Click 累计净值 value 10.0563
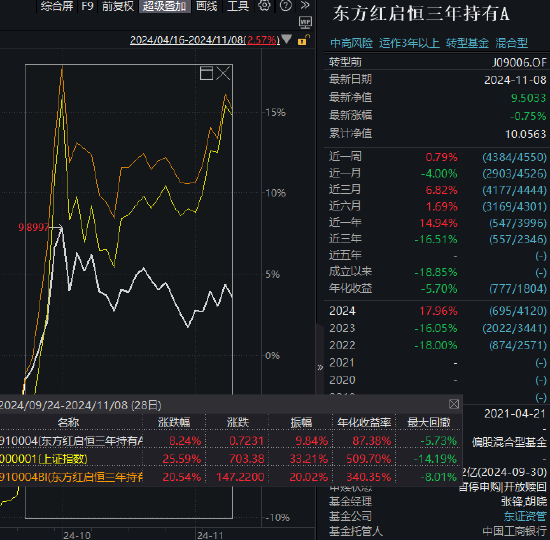The image size is (550, 540). tap(525, 134)
